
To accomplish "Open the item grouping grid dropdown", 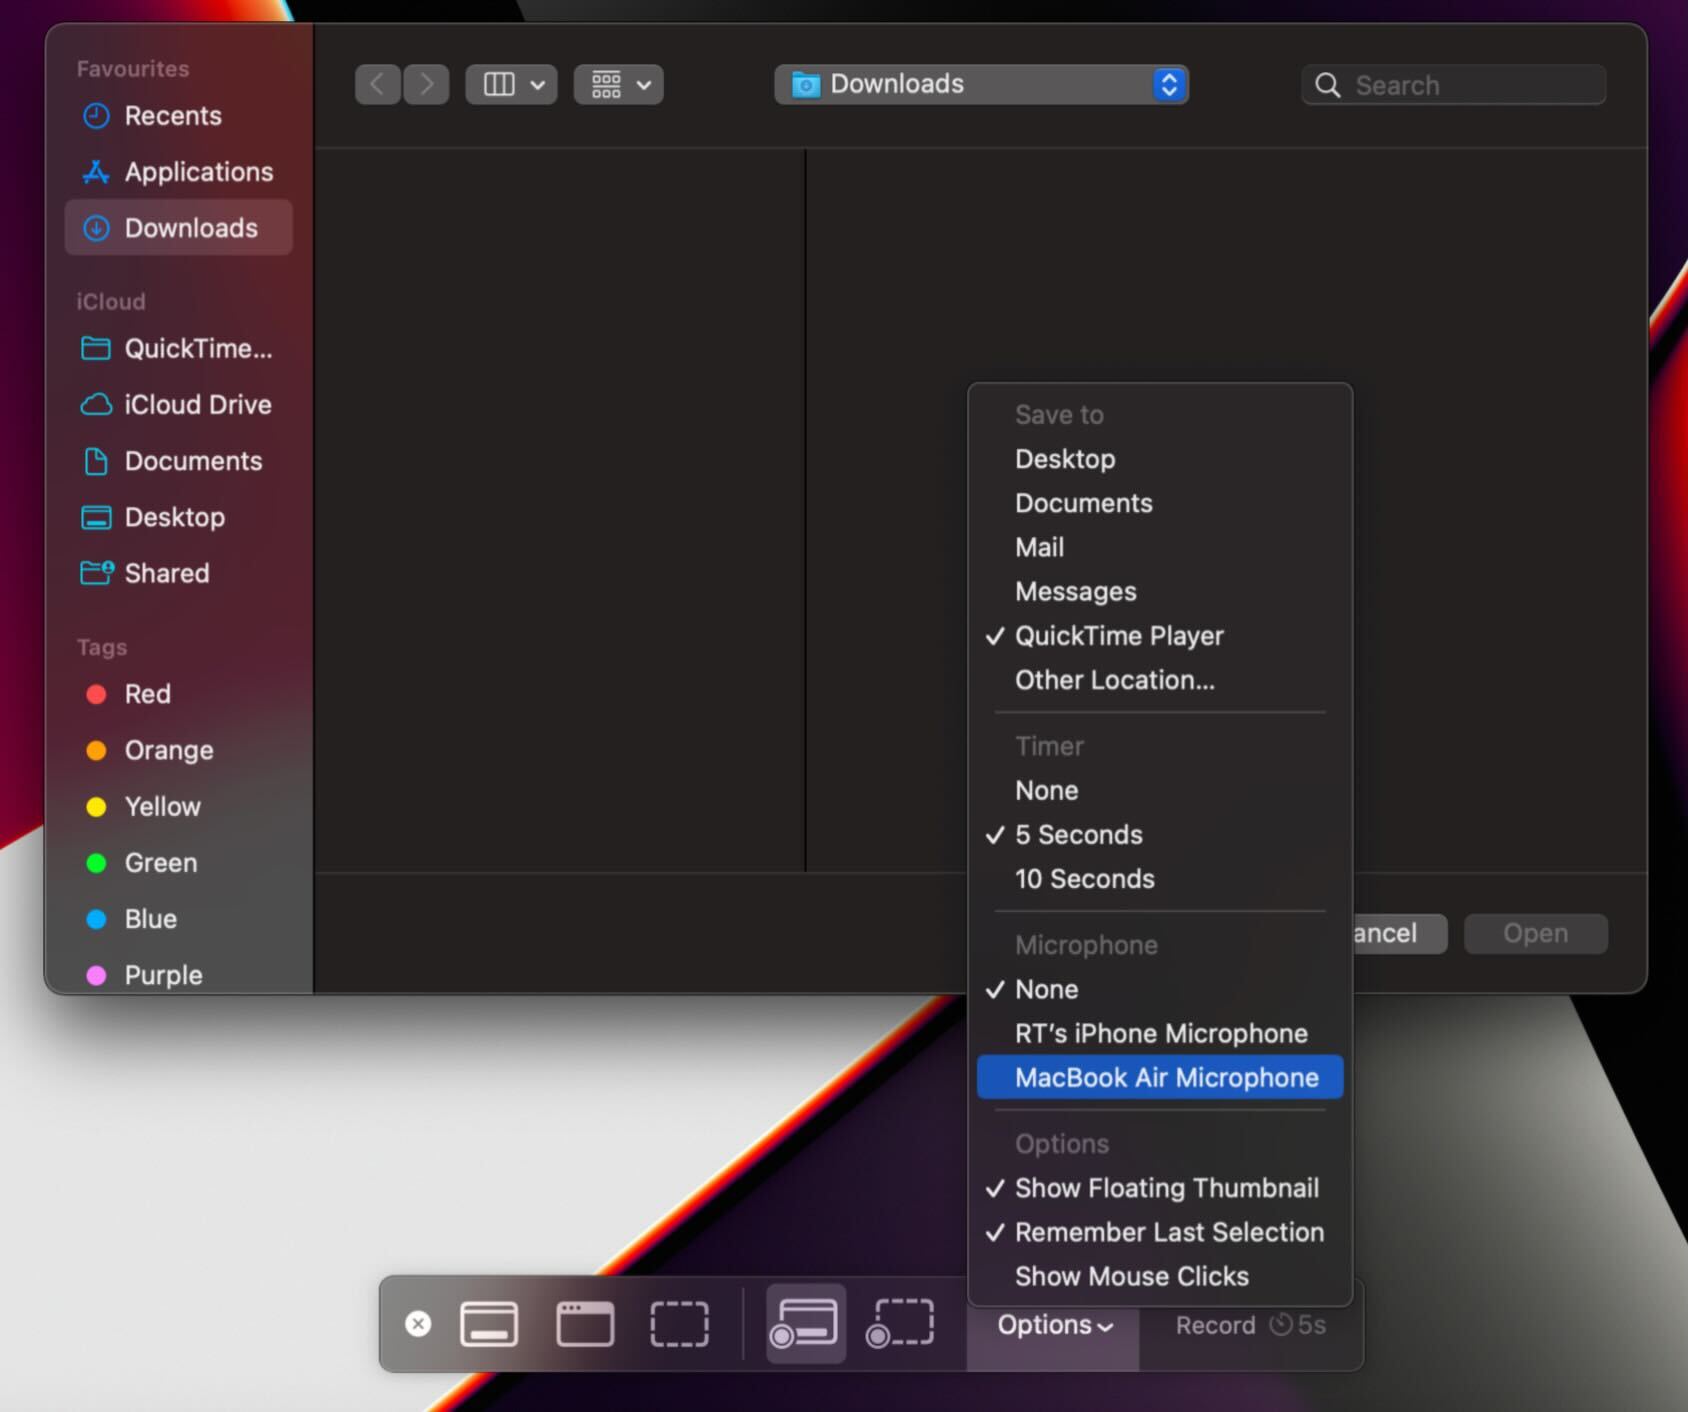I will pyautogui.click(x=618, y=84).
